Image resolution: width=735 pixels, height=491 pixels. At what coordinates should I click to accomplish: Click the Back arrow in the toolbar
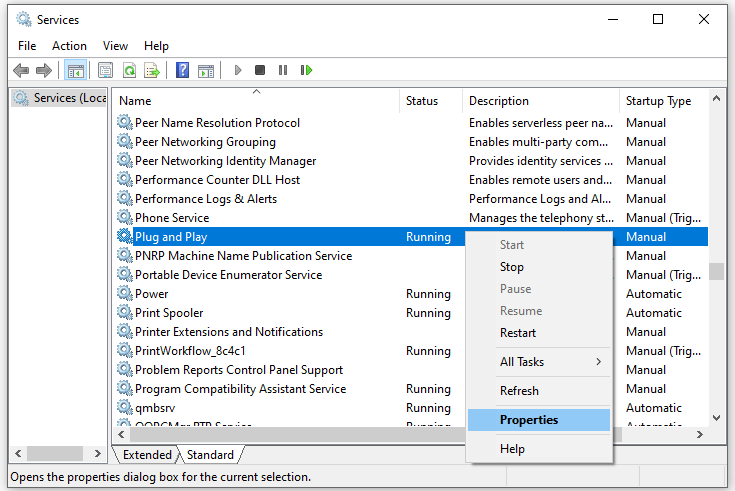21,70
